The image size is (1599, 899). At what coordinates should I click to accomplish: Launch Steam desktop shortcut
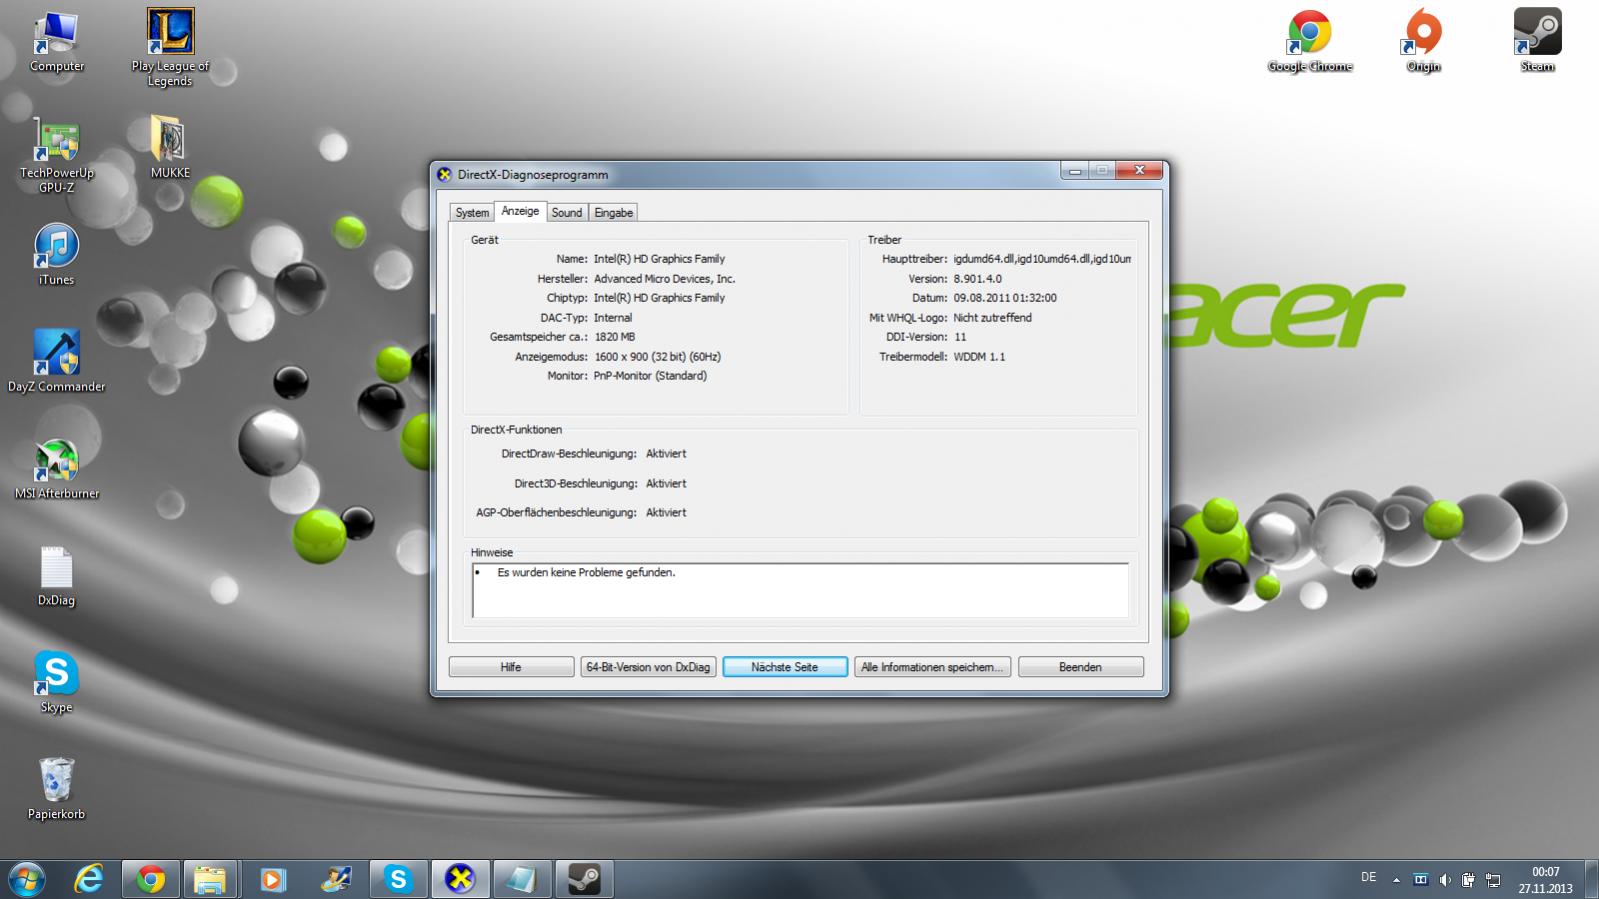(x=1537, y=42)
